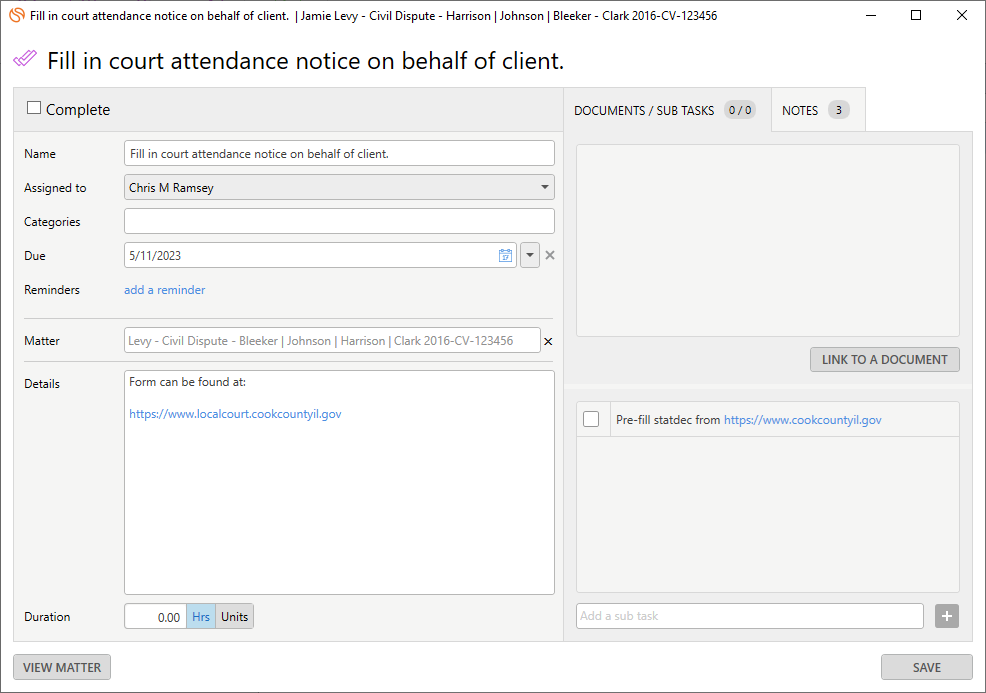The width and height of the screenshot is (986, 693).
Task: Tick the Complete checkbox
Action: click(x=34, y=108)
